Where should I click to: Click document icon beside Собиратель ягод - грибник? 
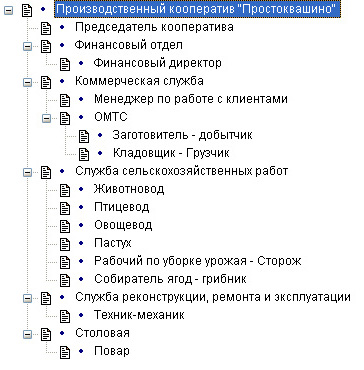point(65,280)
